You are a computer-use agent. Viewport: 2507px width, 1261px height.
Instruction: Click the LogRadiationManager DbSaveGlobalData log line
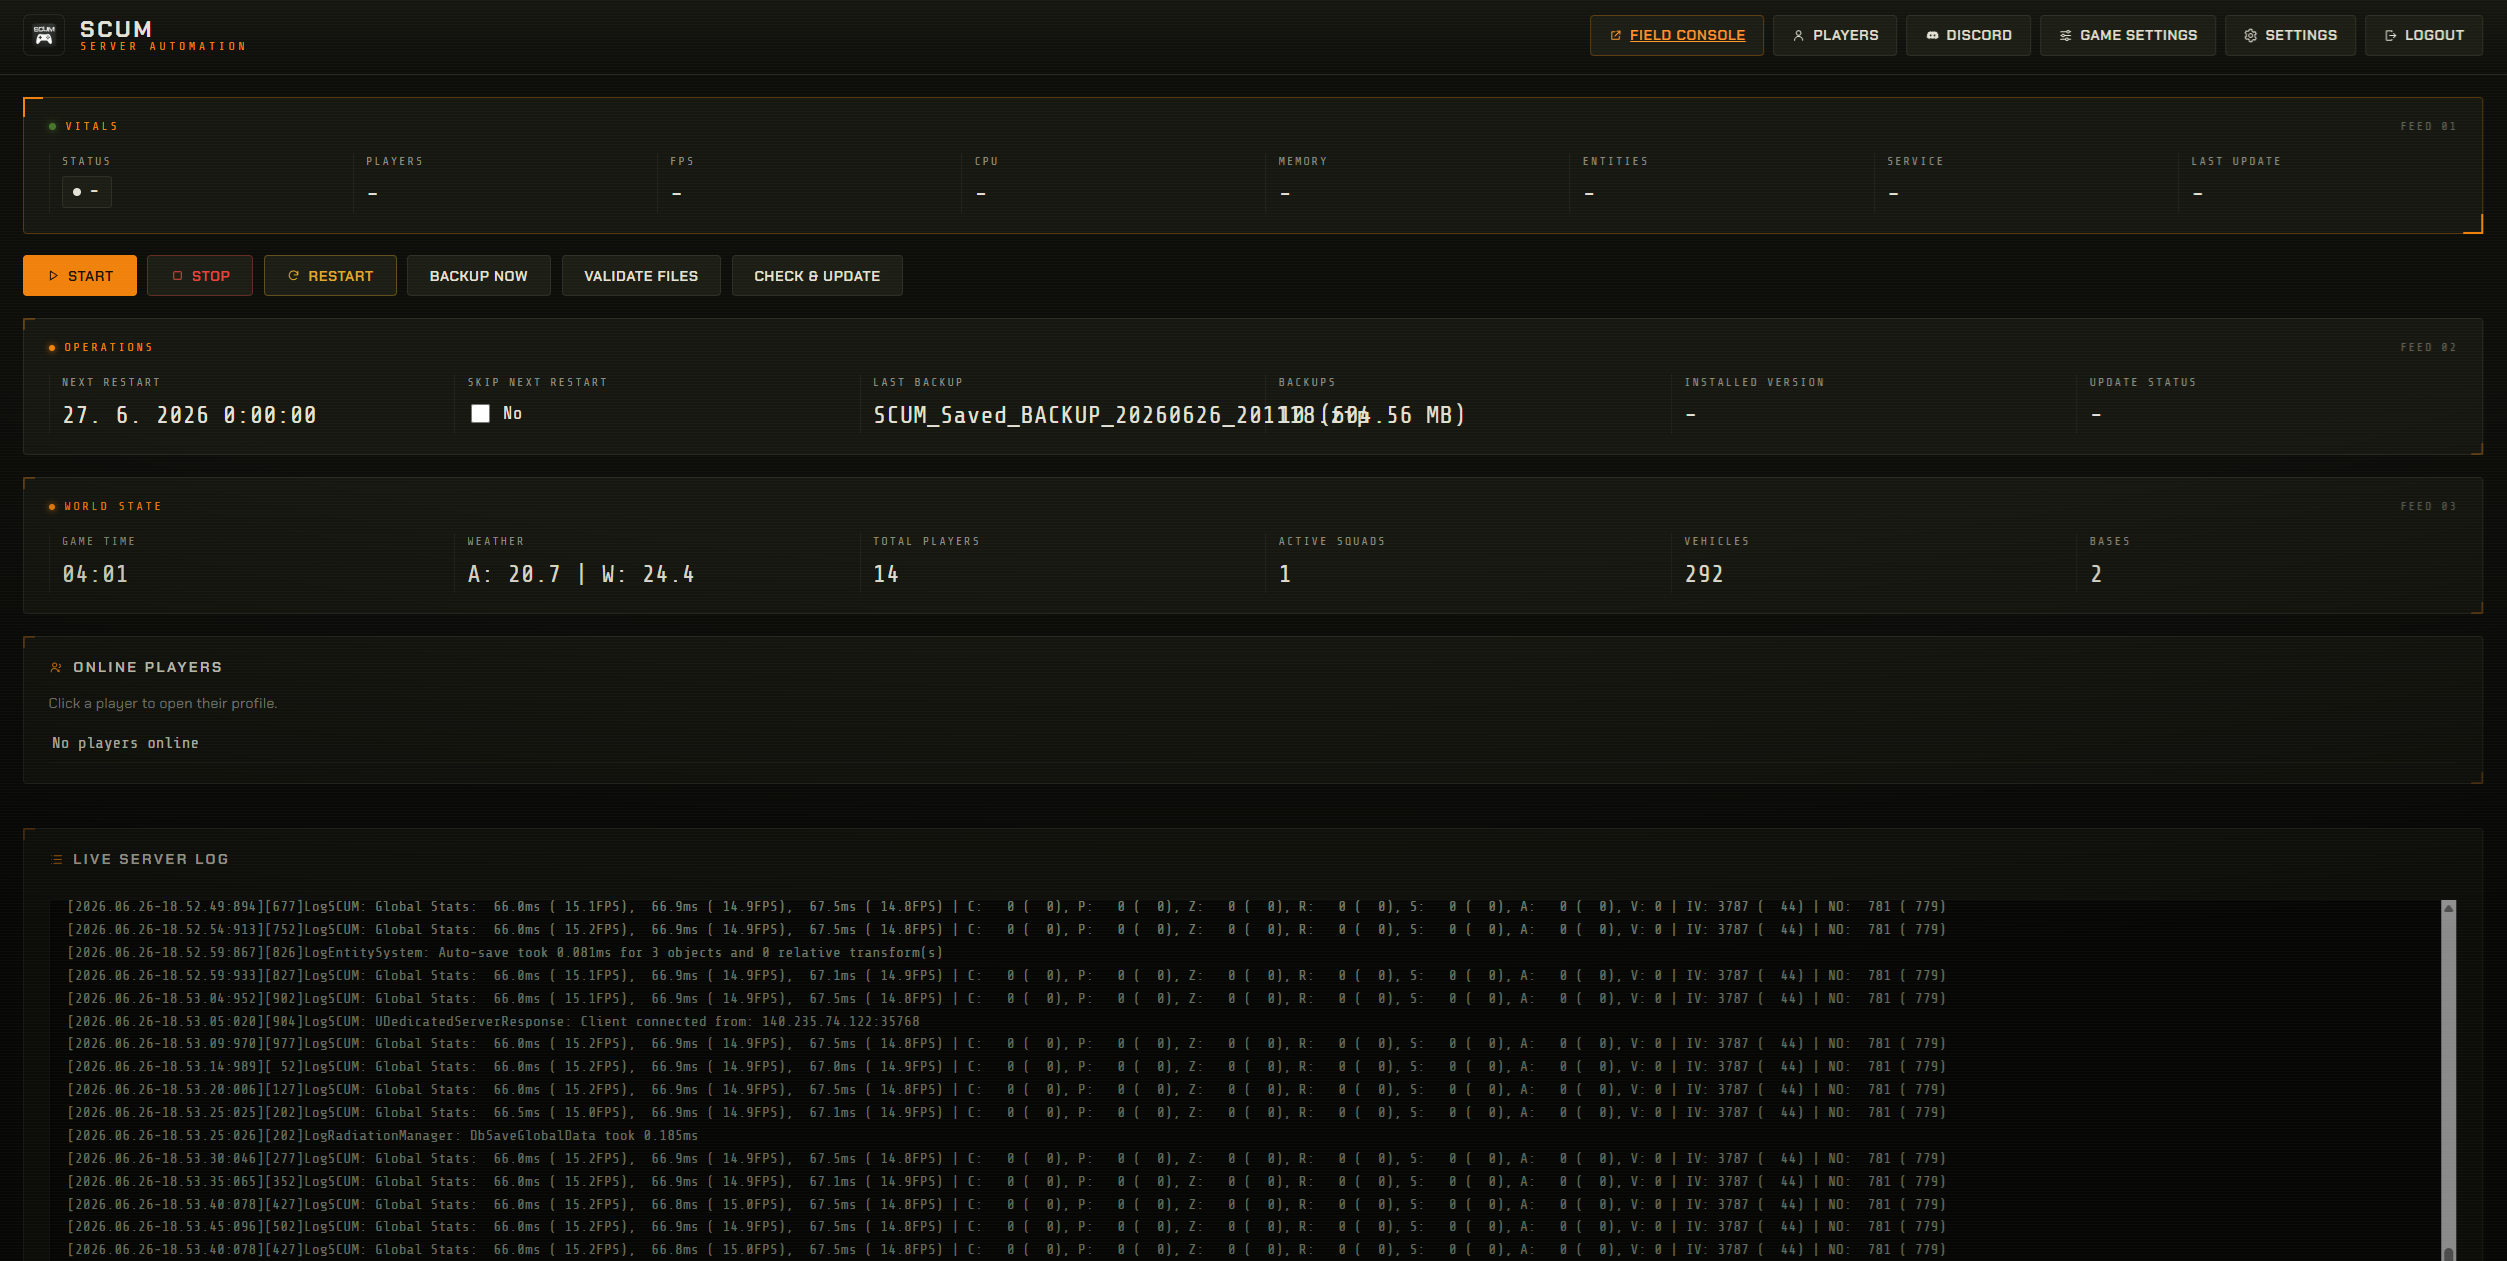click(x=383, y=1136)
